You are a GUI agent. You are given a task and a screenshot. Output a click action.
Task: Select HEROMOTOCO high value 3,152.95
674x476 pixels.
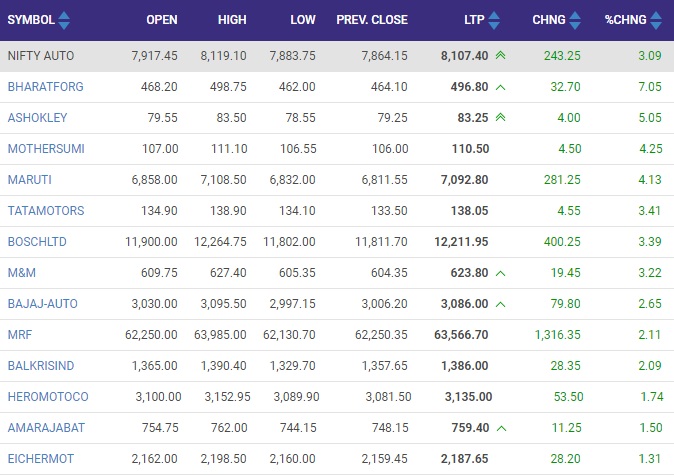227,396
